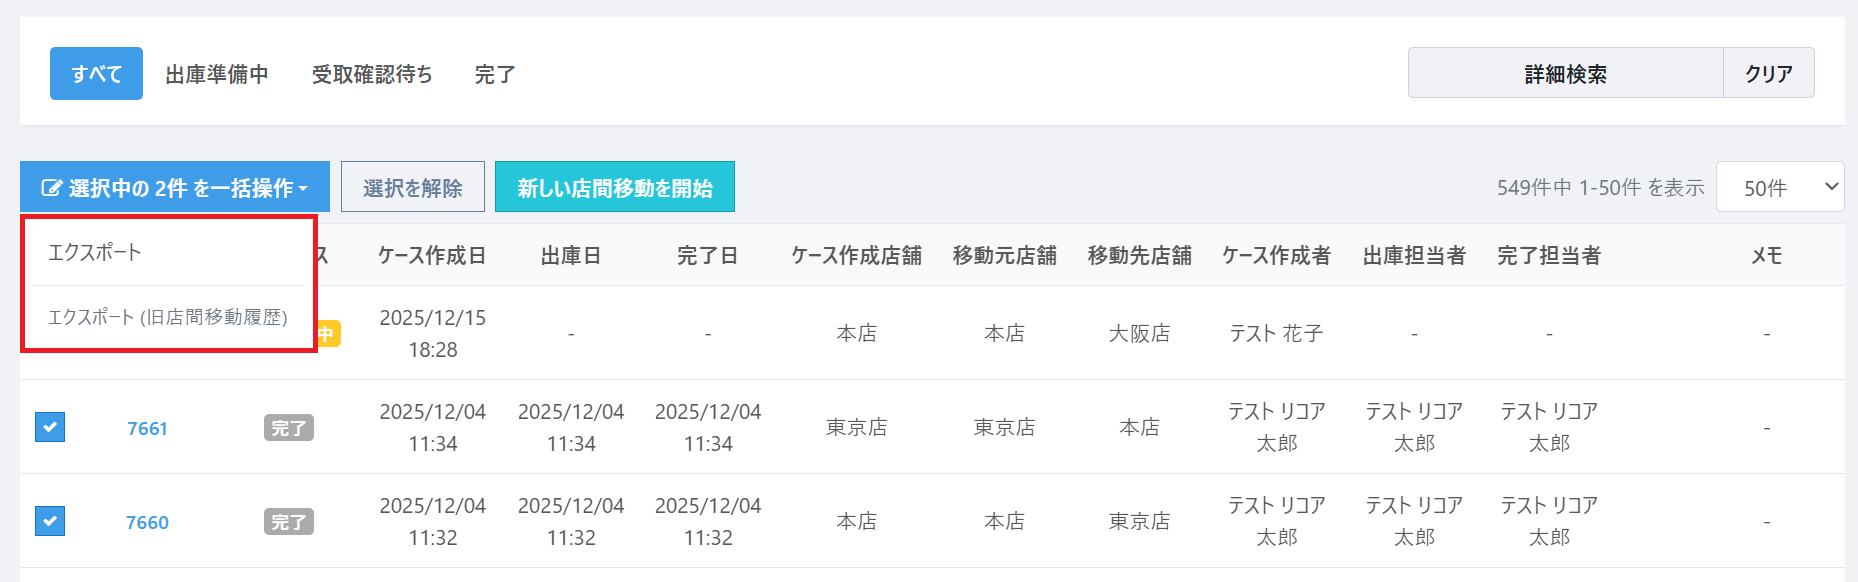Open case link 7661
This screenshot has width=1858, height=582.
pyautogui.click(x=147, y=428)
